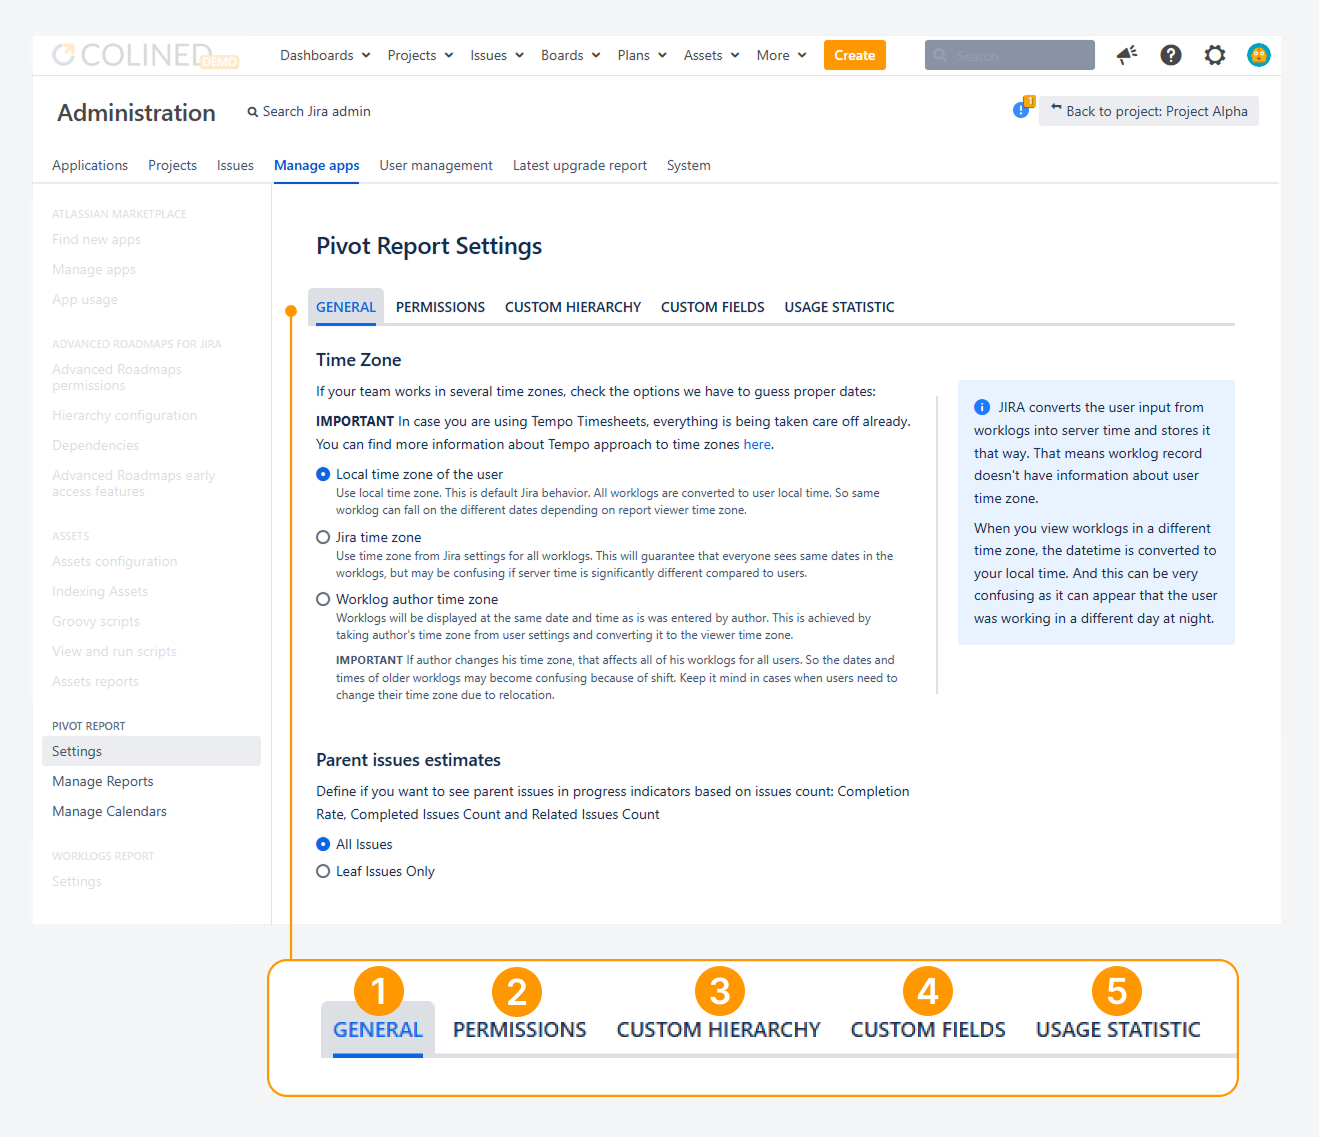Open the CUSTOM HIERARCHY tab
The image size is (1319, 1137).
click(x=573, y=307)
